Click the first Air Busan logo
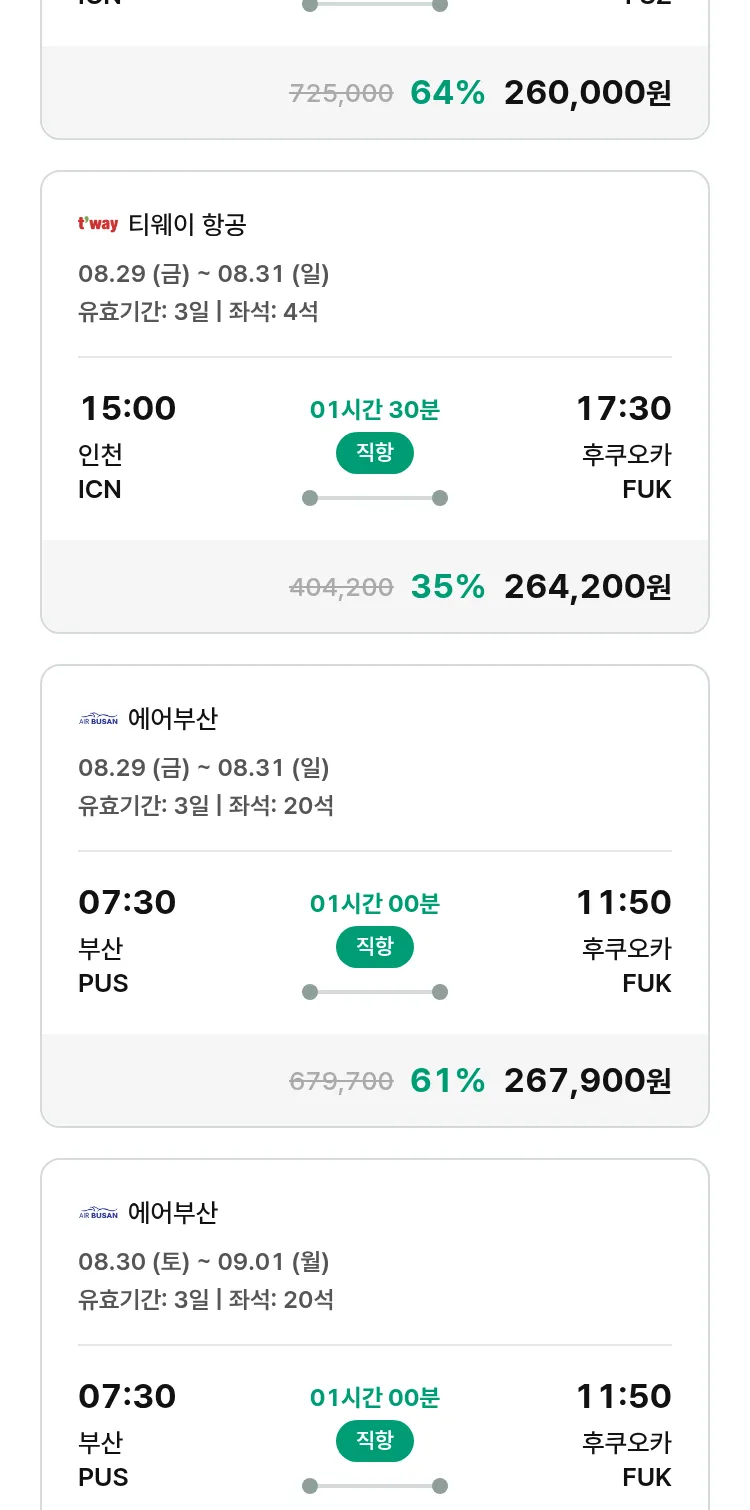Screen dimensions: 750x1510 point(98,718)
